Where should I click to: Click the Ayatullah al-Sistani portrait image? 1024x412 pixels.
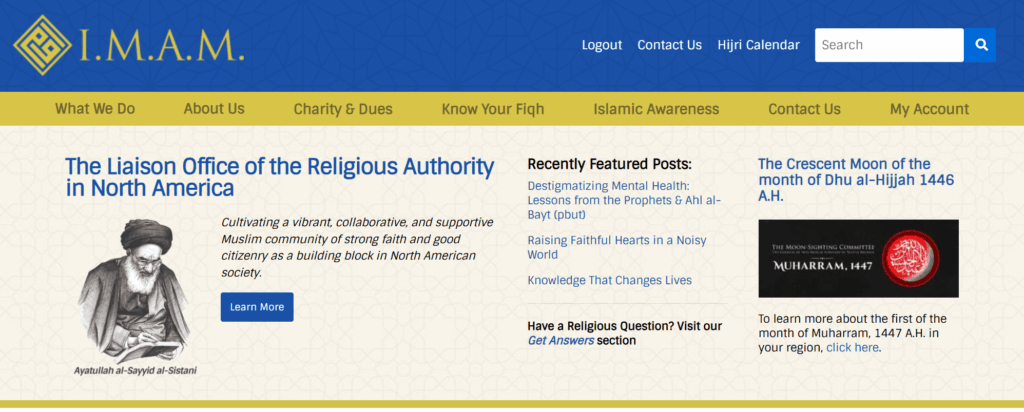135,291
